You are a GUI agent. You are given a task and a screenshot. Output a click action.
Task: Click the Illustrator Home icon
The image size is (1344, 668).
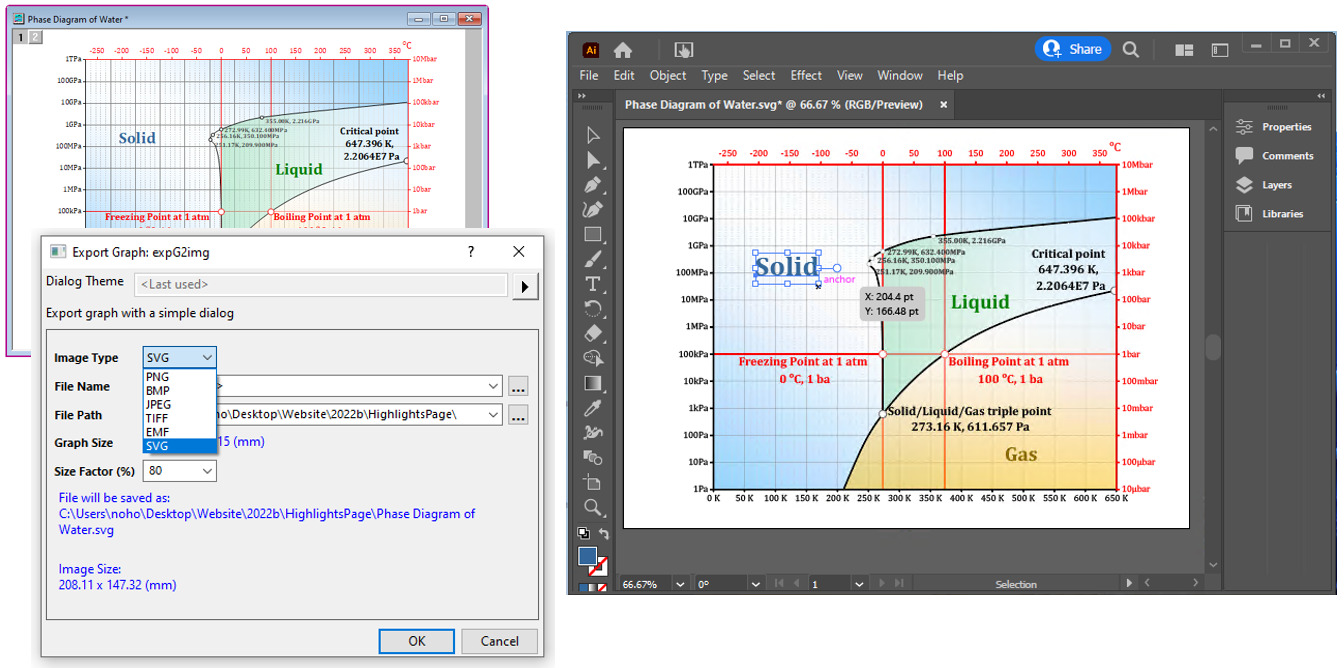(623, 50)
